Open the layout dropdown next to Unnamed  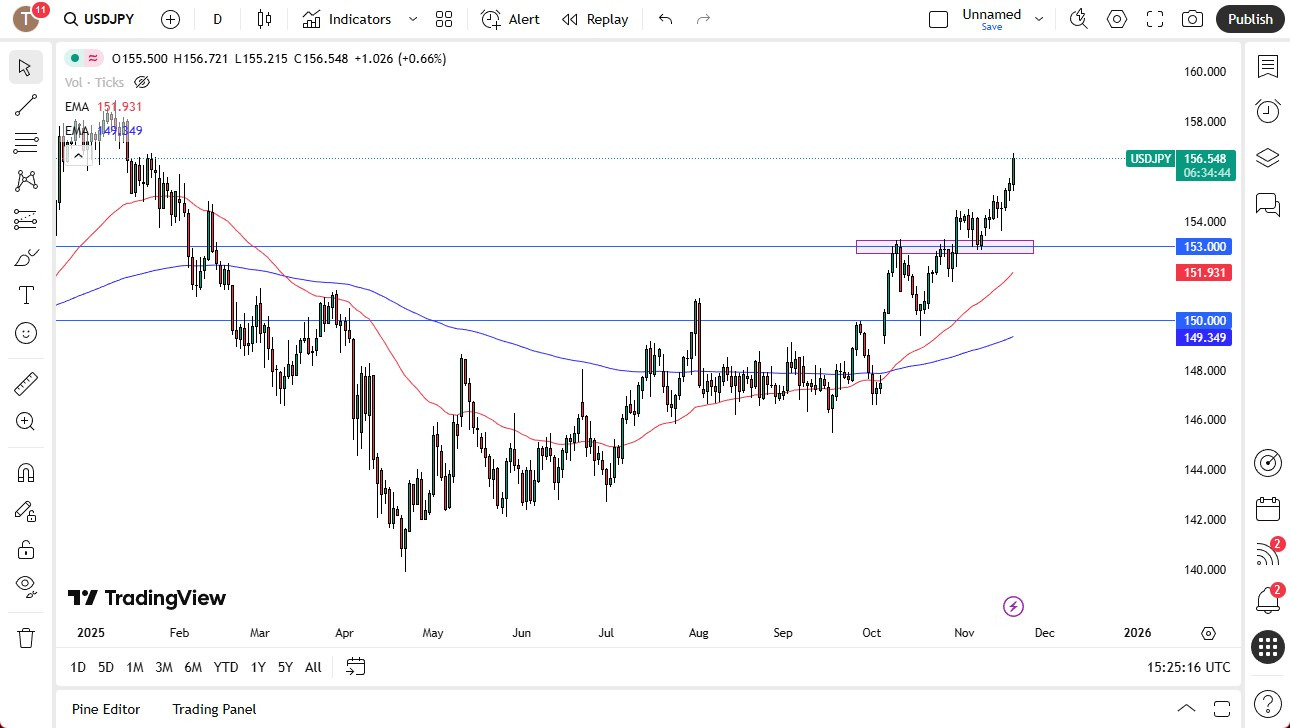[1038, 18]
